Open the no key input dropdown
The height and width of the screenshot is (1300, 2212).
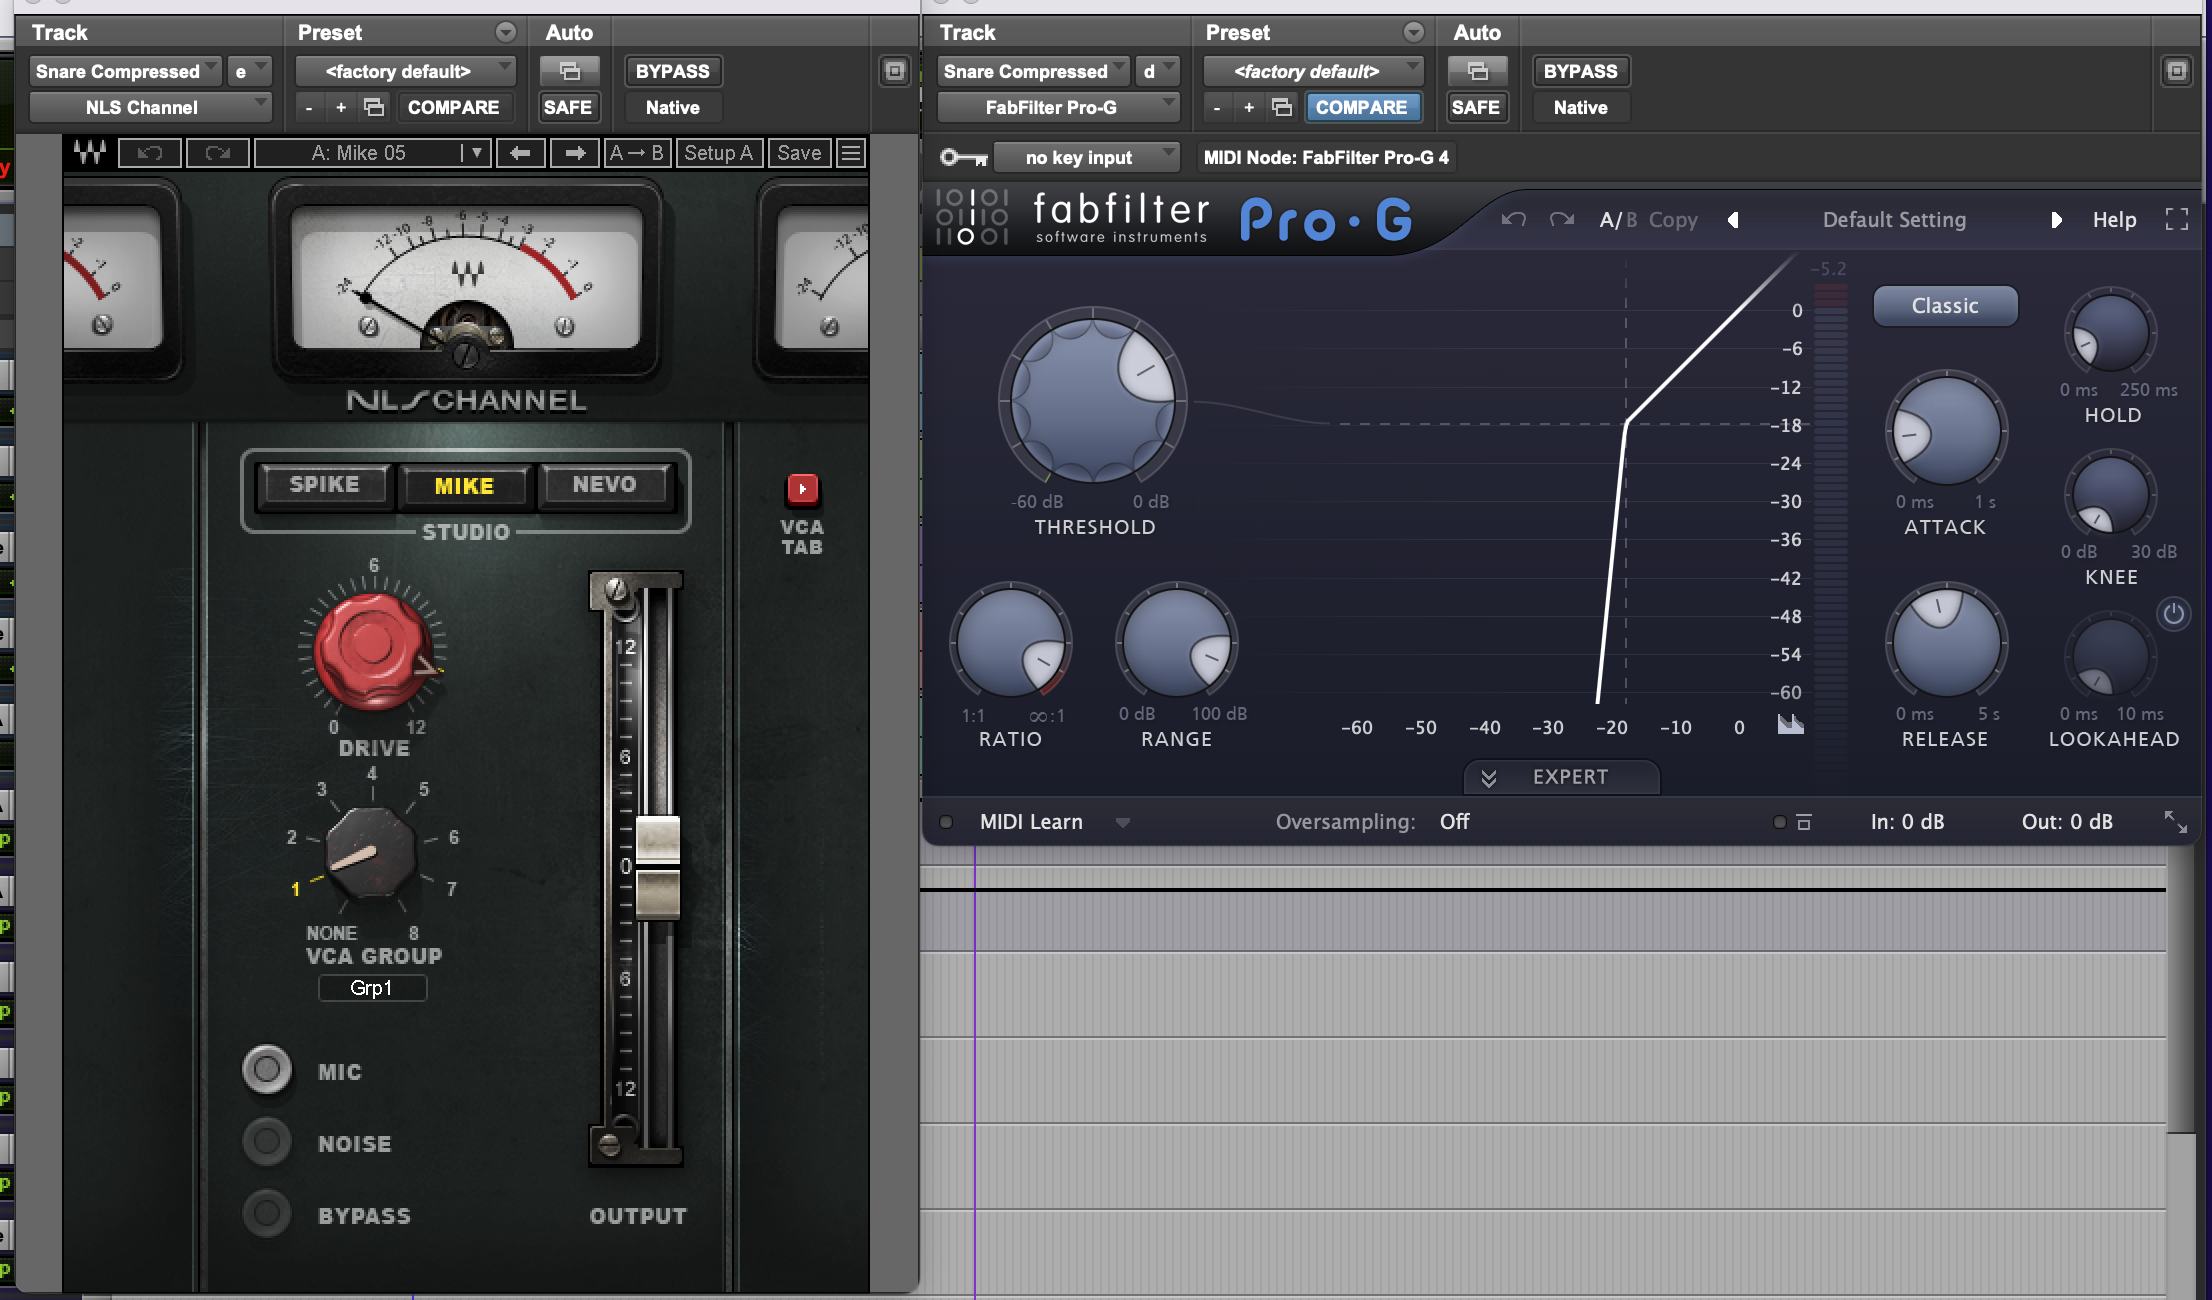[1088, 157]
